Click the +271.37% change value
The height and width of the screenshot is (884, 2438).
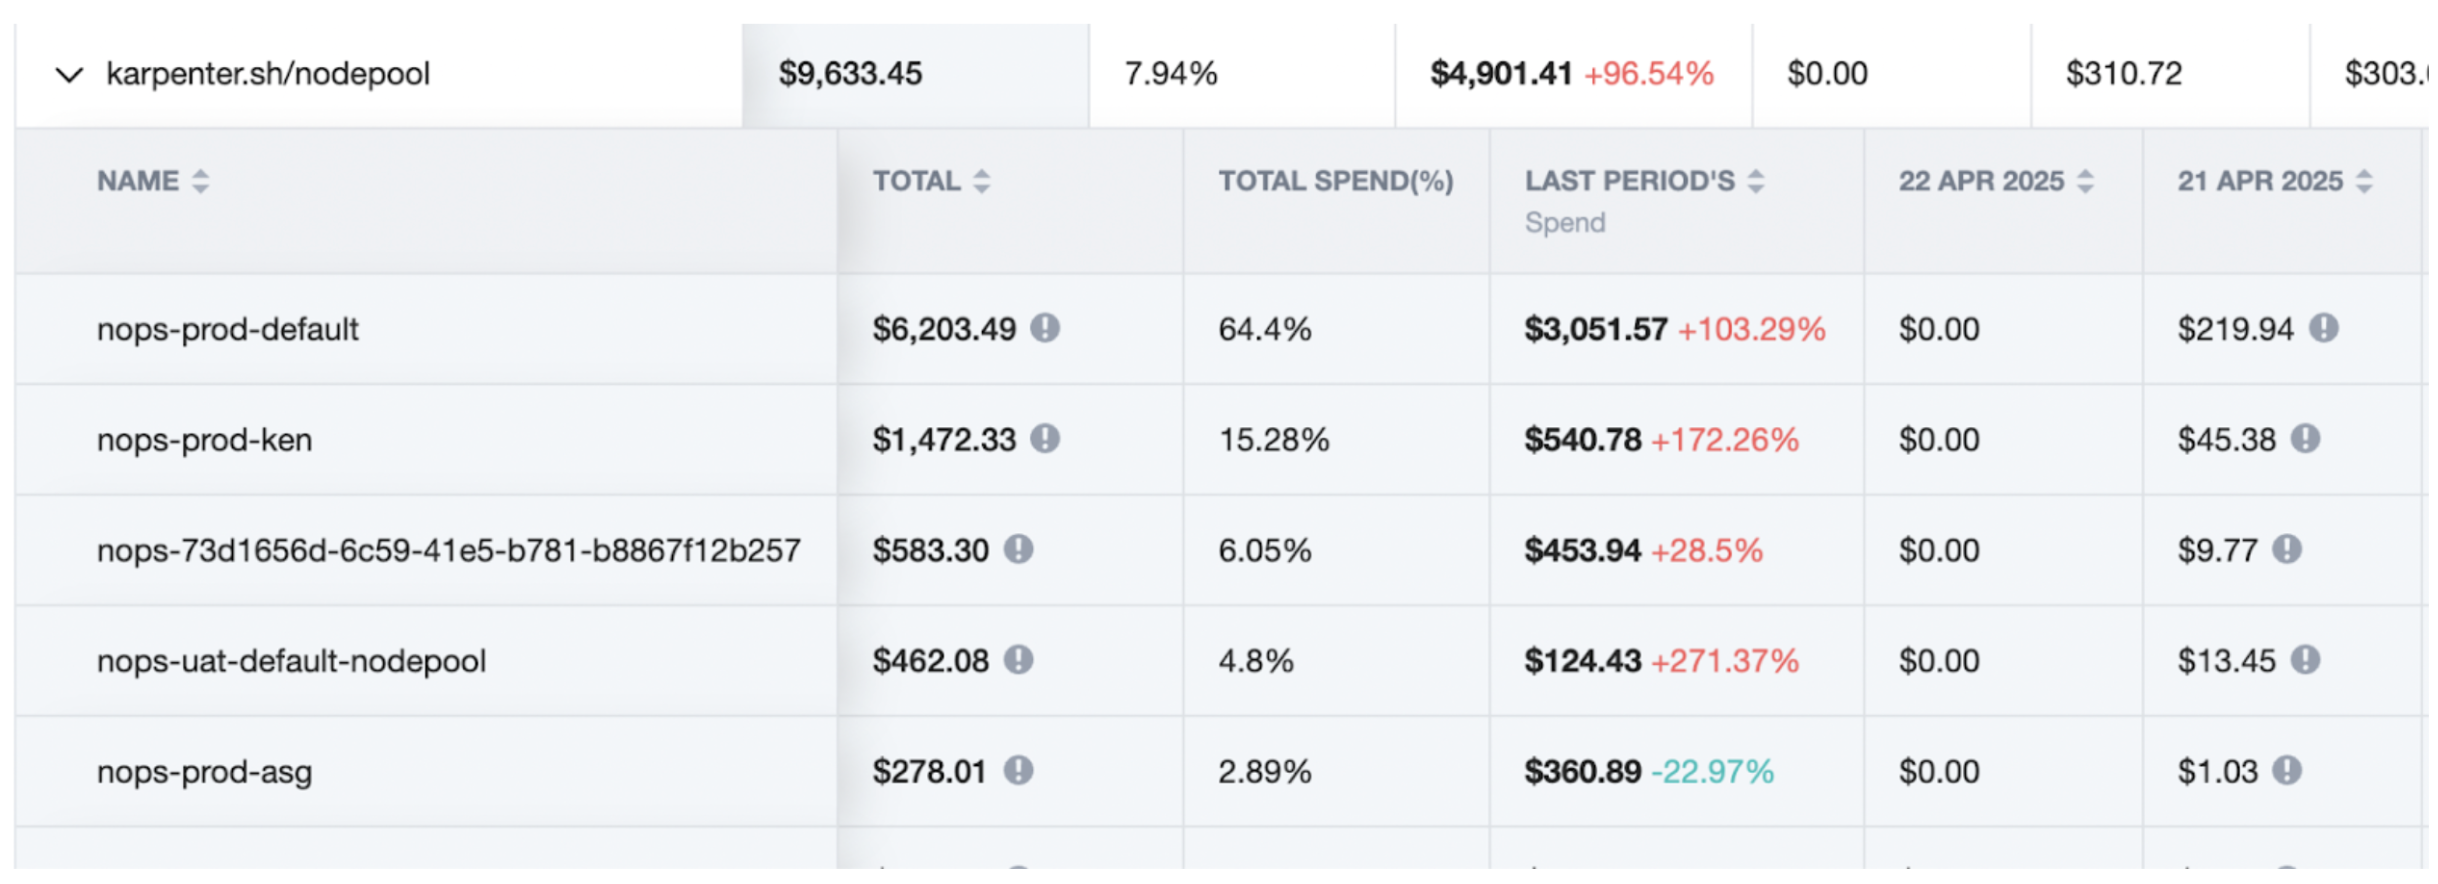(x=1724, y=661)
